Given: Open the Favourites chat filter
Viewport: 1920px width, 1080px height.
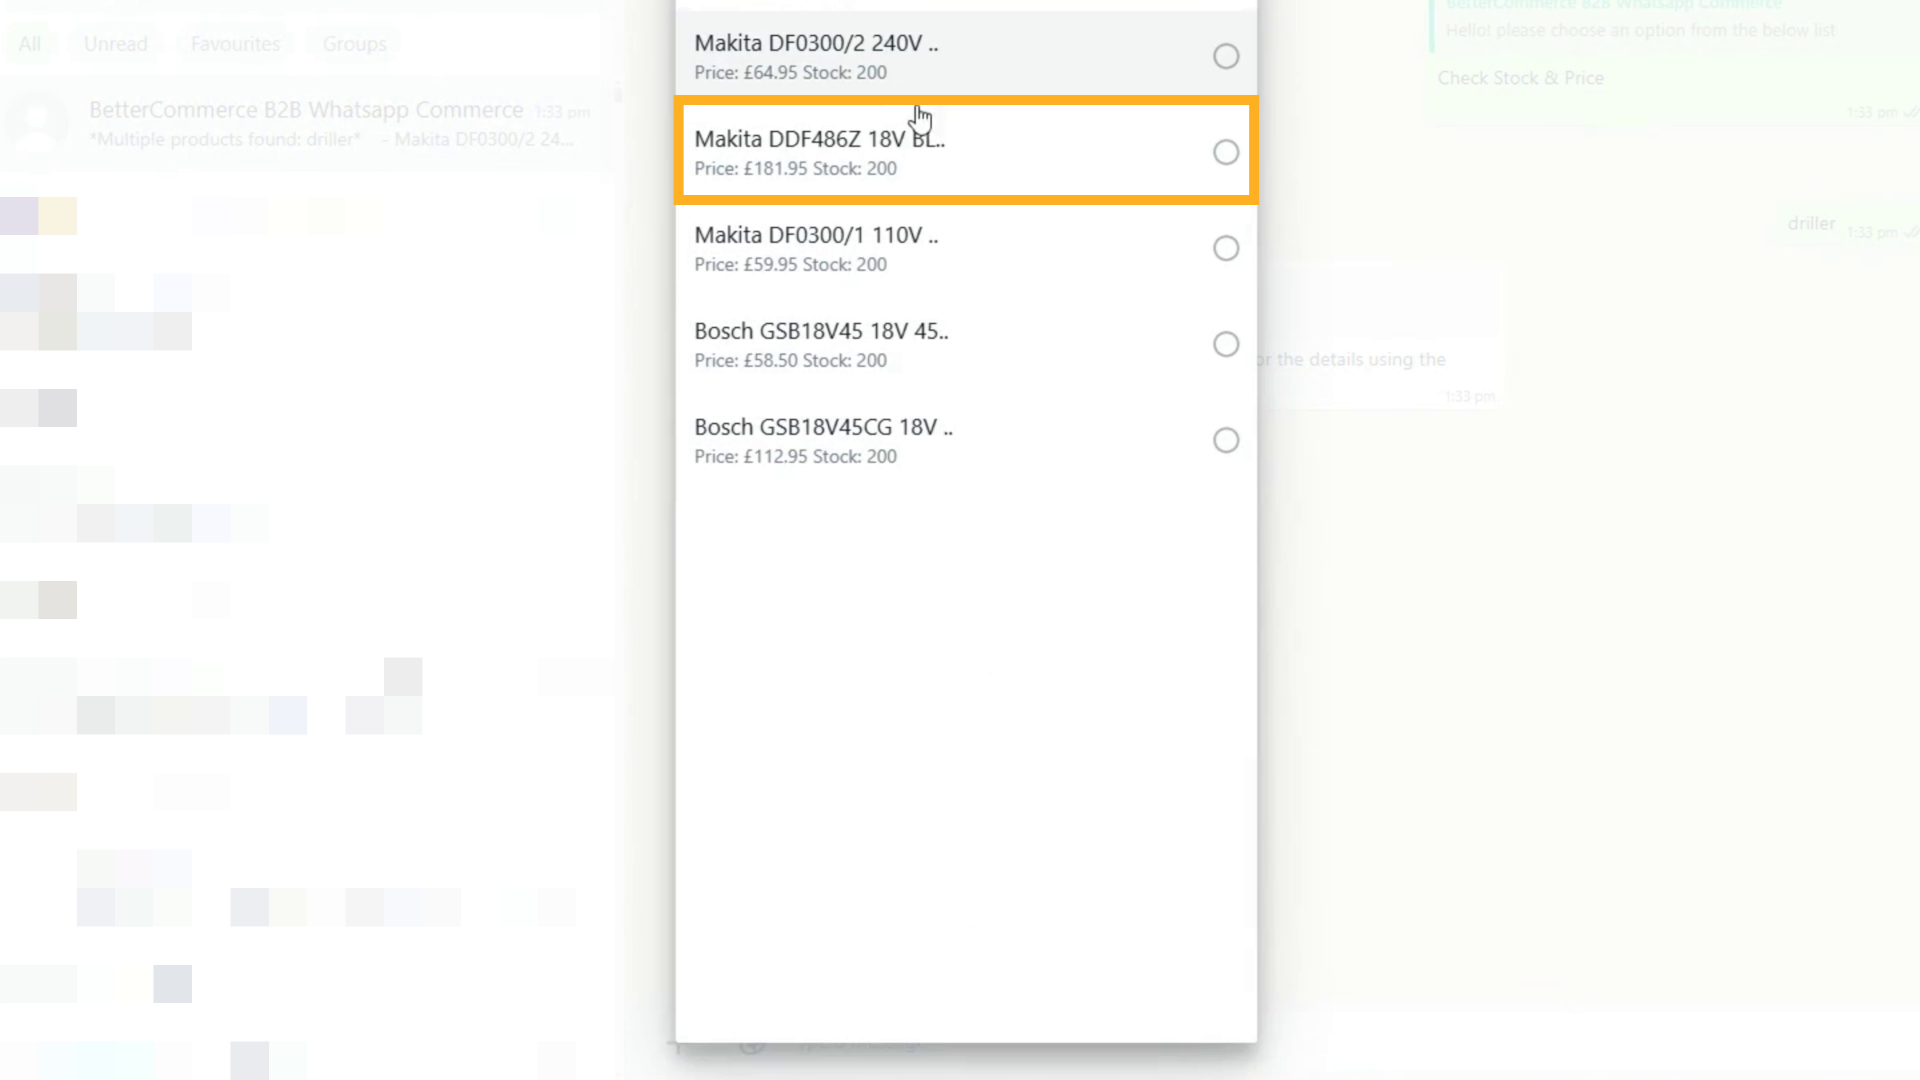Looking at the screenshot, I should tap(235, 44).
